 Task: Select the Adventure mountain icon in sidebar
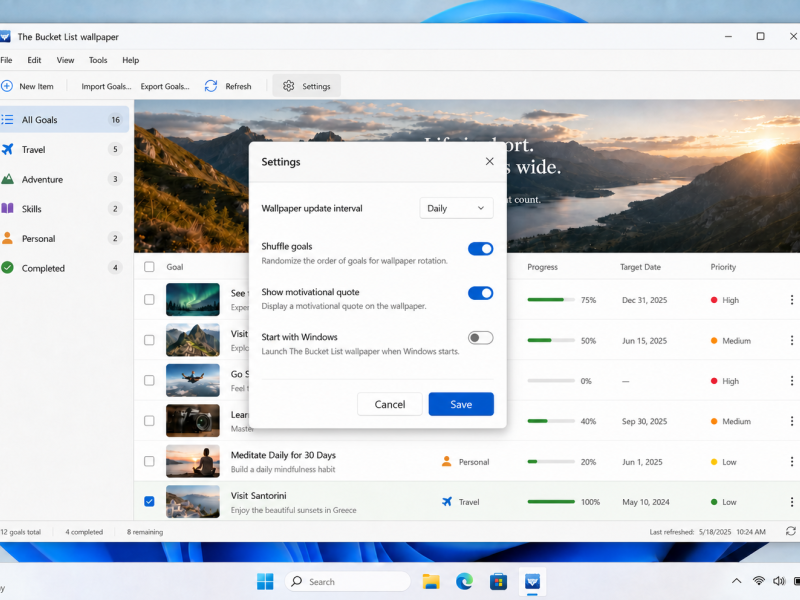[8, 179]
